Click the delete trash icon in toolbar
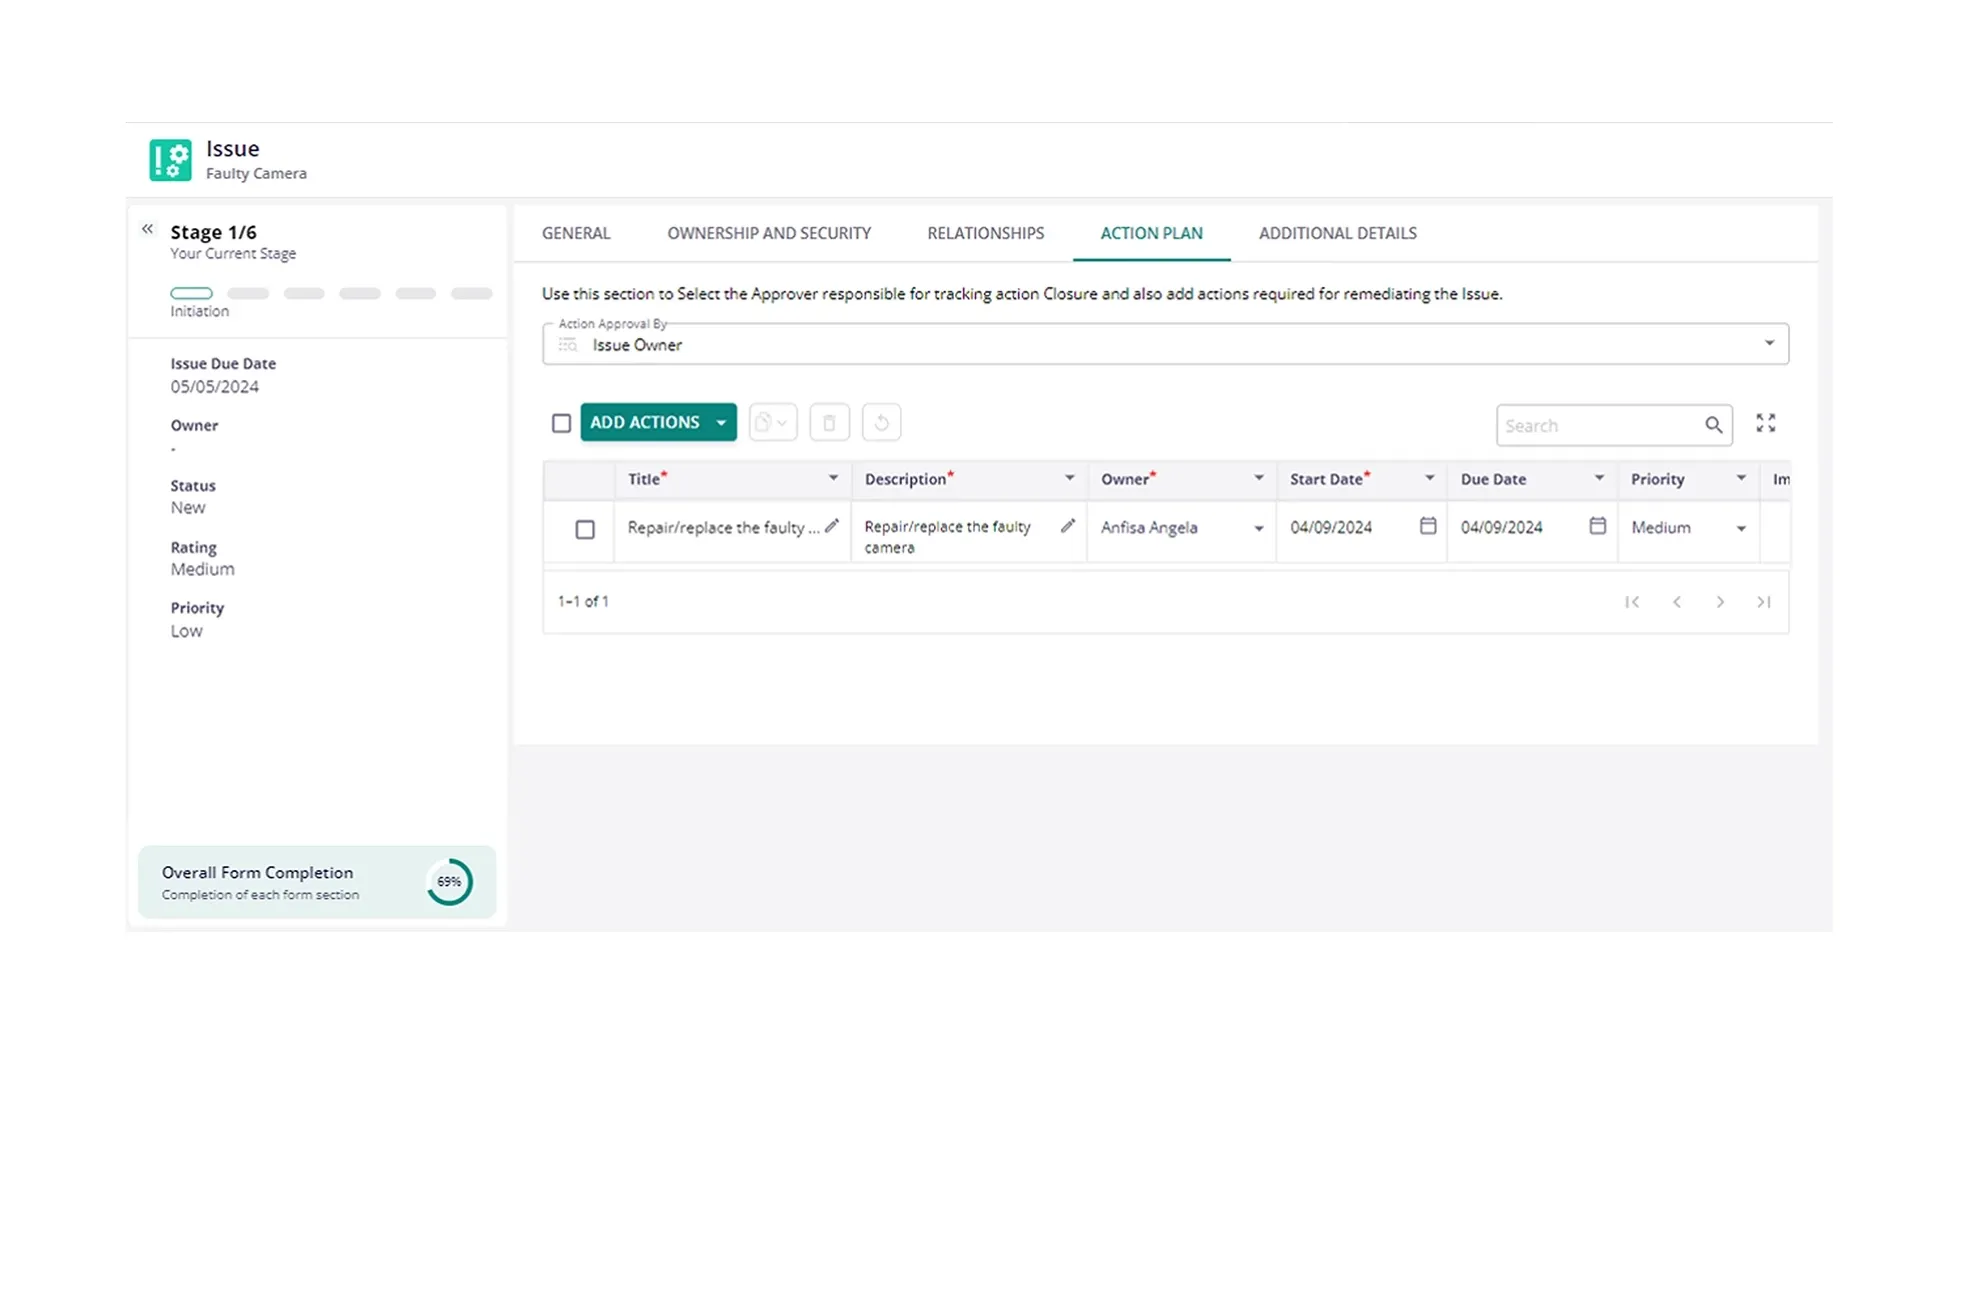Screen dimensions: 1975x1313 click(829, 423)
